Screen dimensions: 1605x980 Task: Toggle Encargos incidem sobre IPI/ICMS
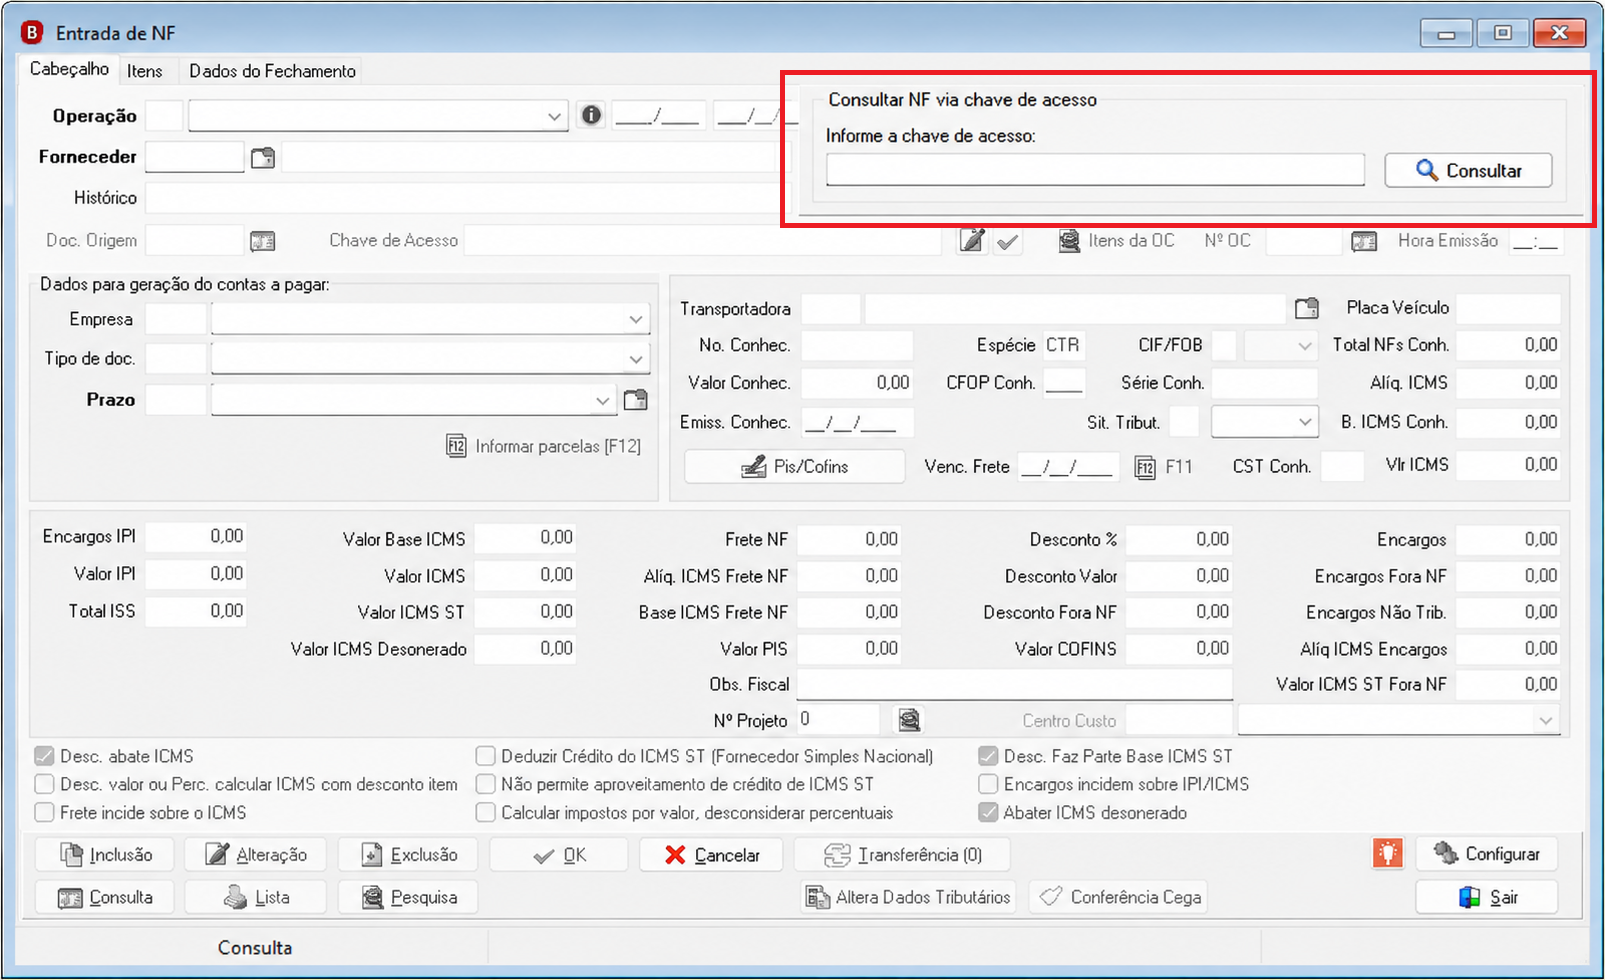tap(988, 784)
